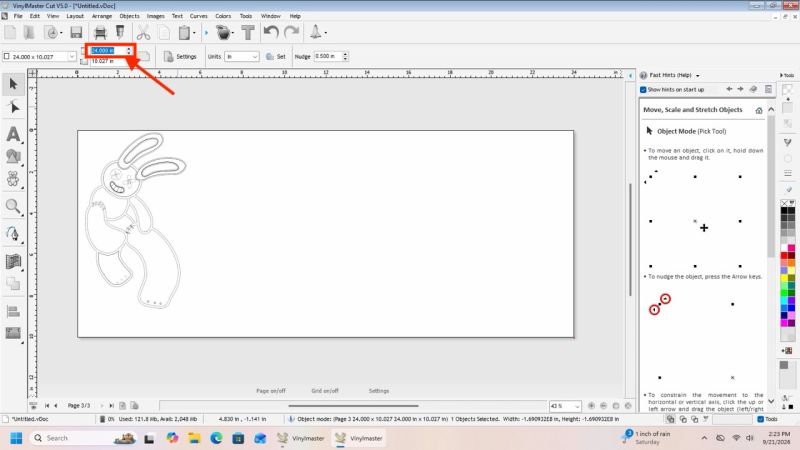Screen dimensions: 800x450
Task: Click the back arrow in Fast Hints
Action: pos(729,89)
